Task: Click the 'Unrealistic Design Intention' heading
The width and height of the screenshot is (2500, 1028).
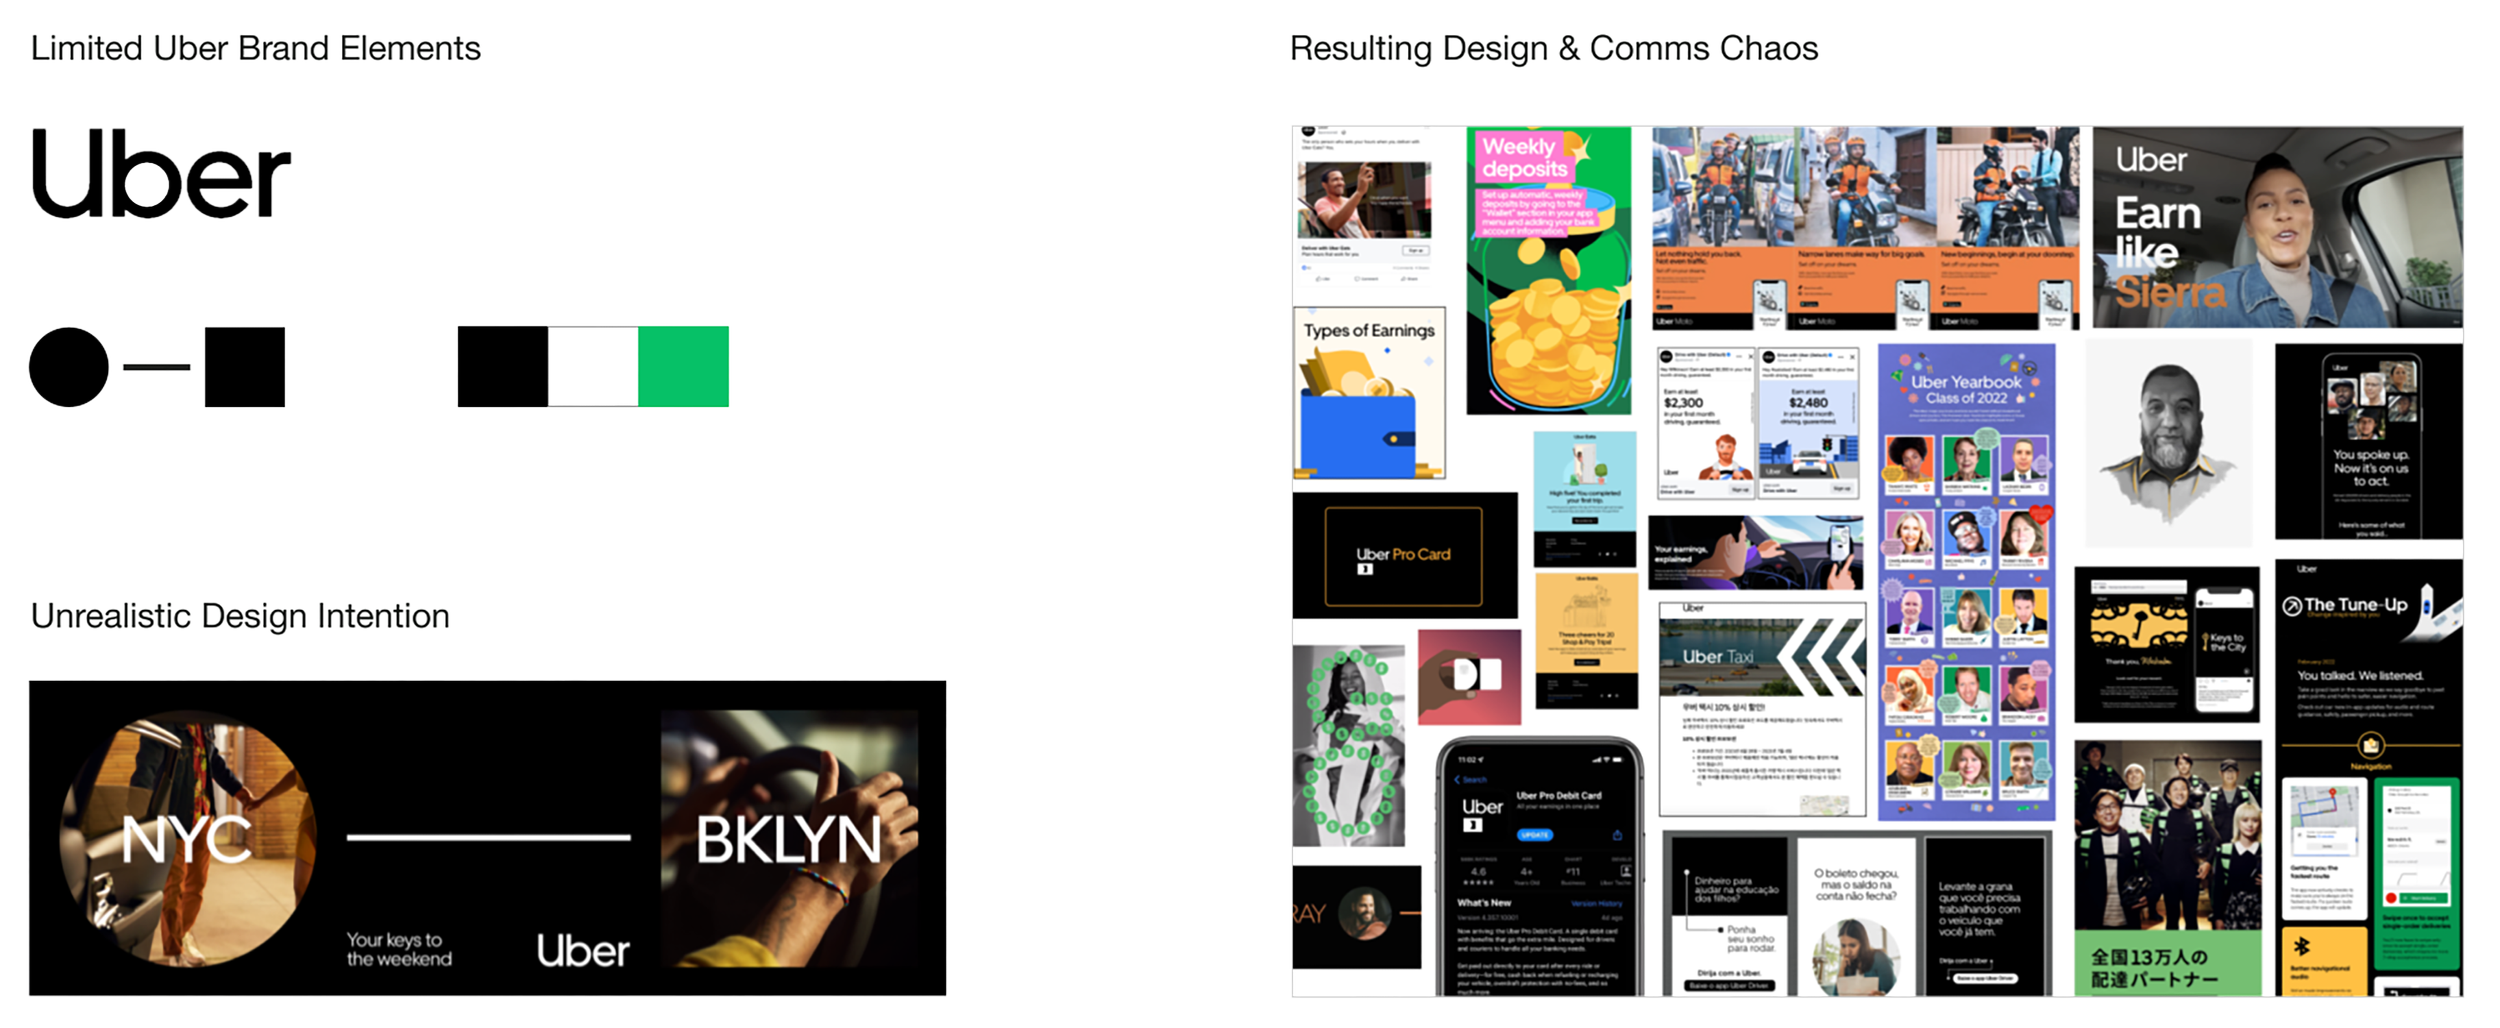Action: pos(240,616)
